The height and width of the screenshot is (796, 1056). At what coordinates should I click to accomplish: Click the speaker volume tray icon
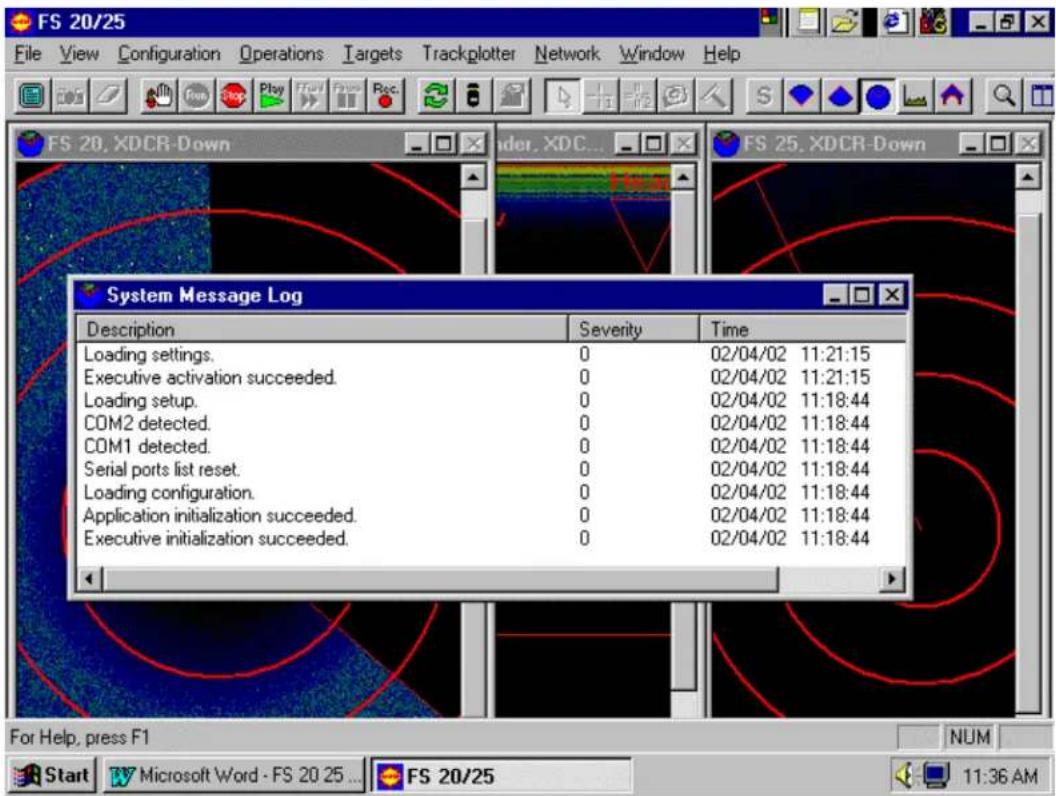[903, 776]
